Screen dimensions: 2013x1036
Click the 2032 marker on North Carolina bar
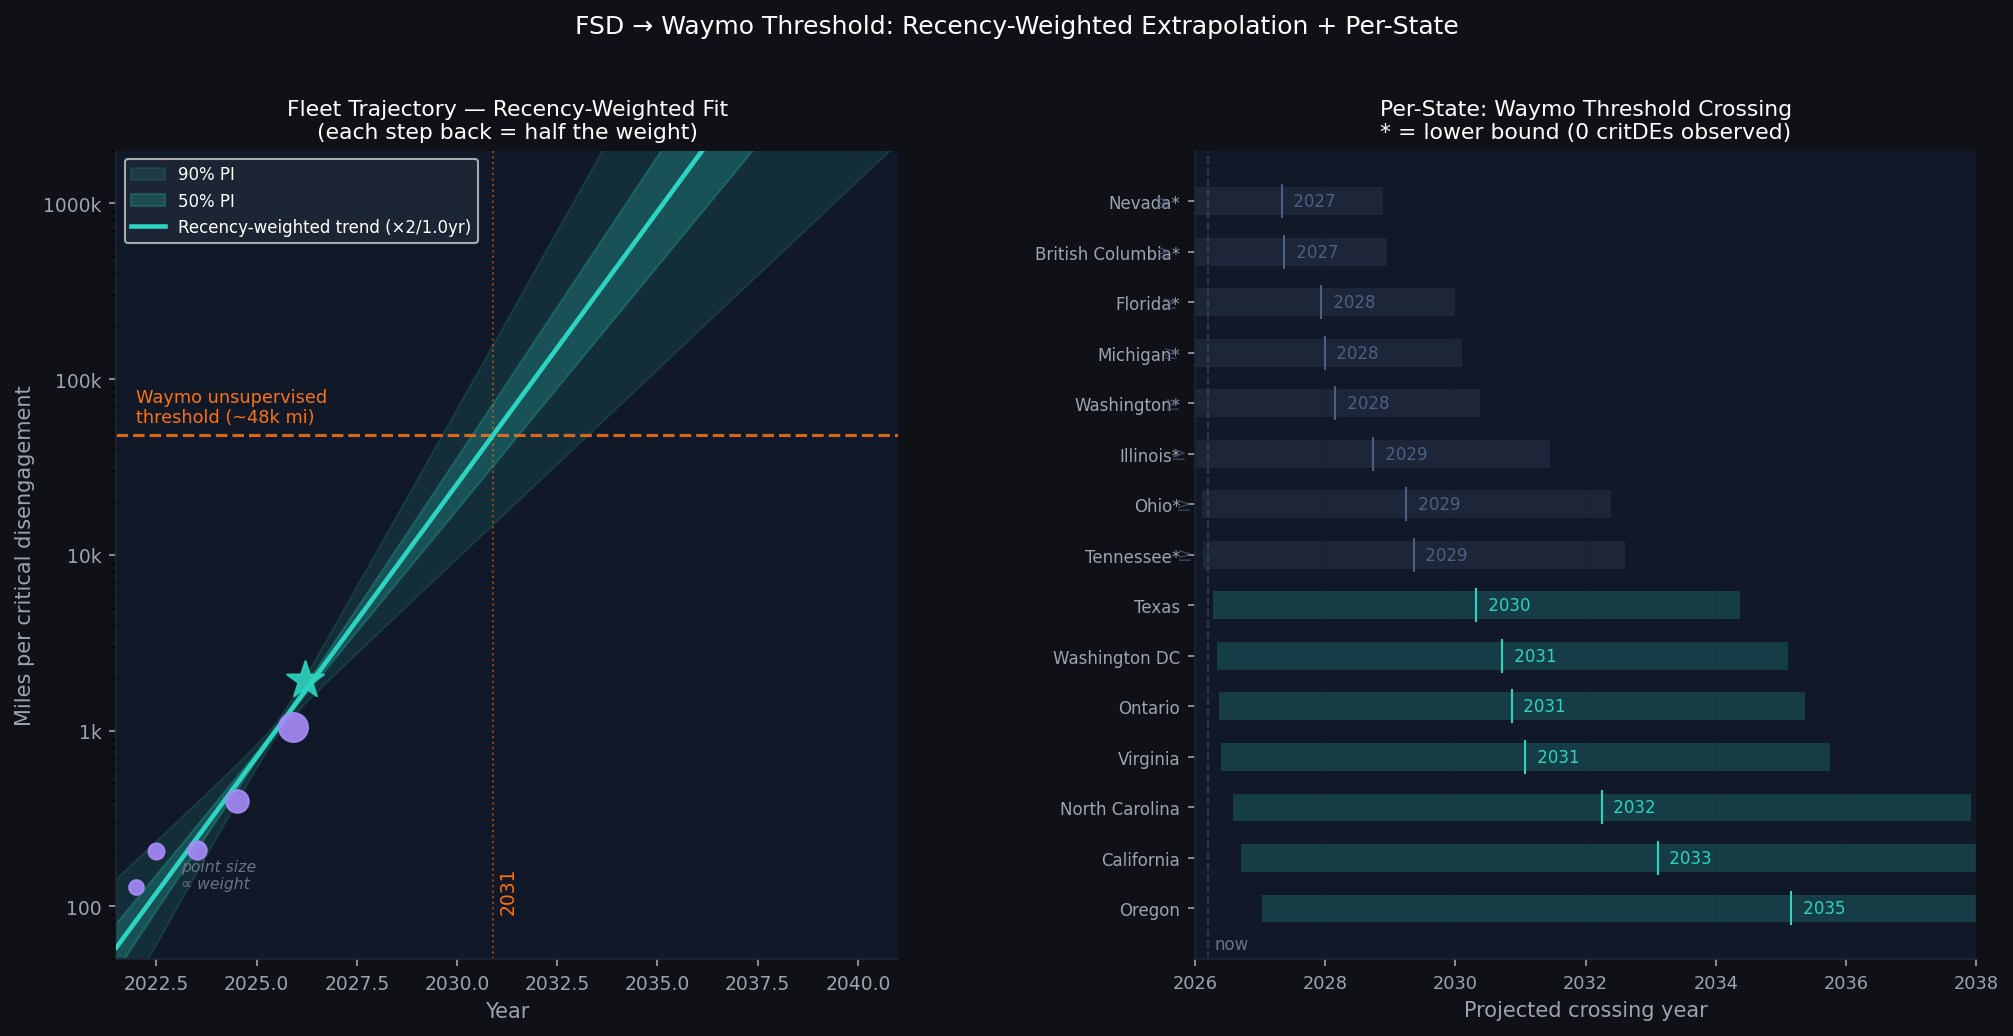click(x=1602, y=807)
